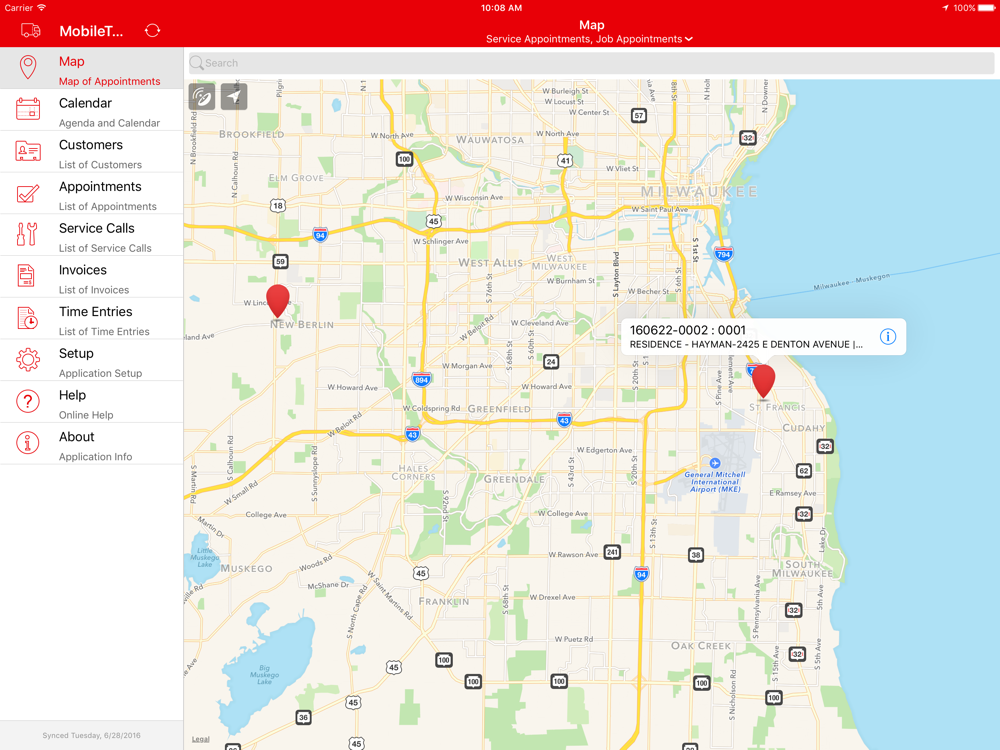1000x750 pixels.
Task: Click the Setup gear icon
Action: click(x=28, y=360)
